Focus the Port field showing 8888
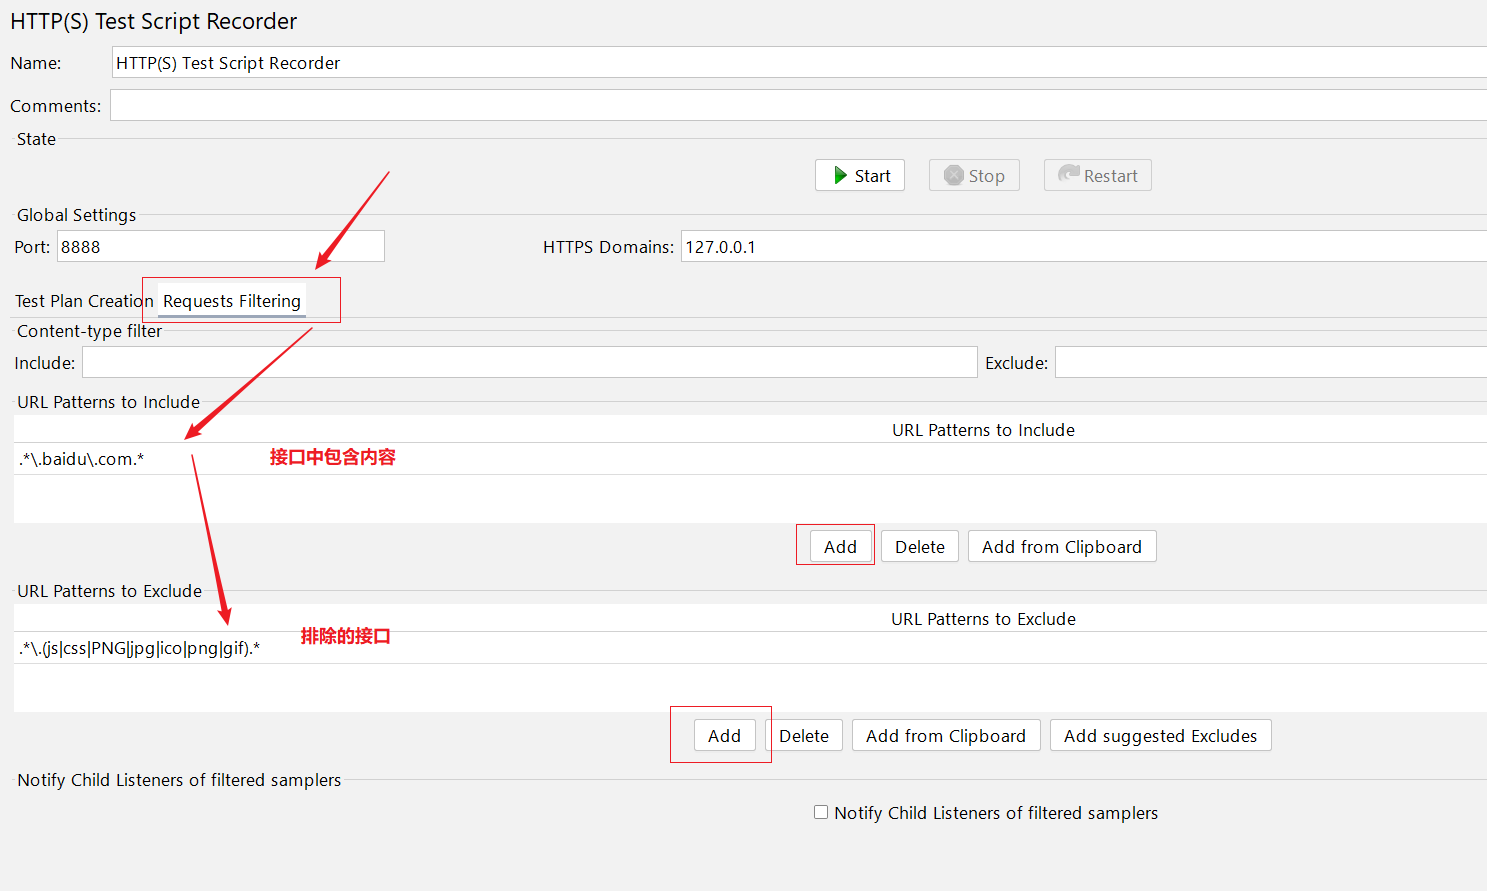1487x891 pixels. (x=220, y=247)
